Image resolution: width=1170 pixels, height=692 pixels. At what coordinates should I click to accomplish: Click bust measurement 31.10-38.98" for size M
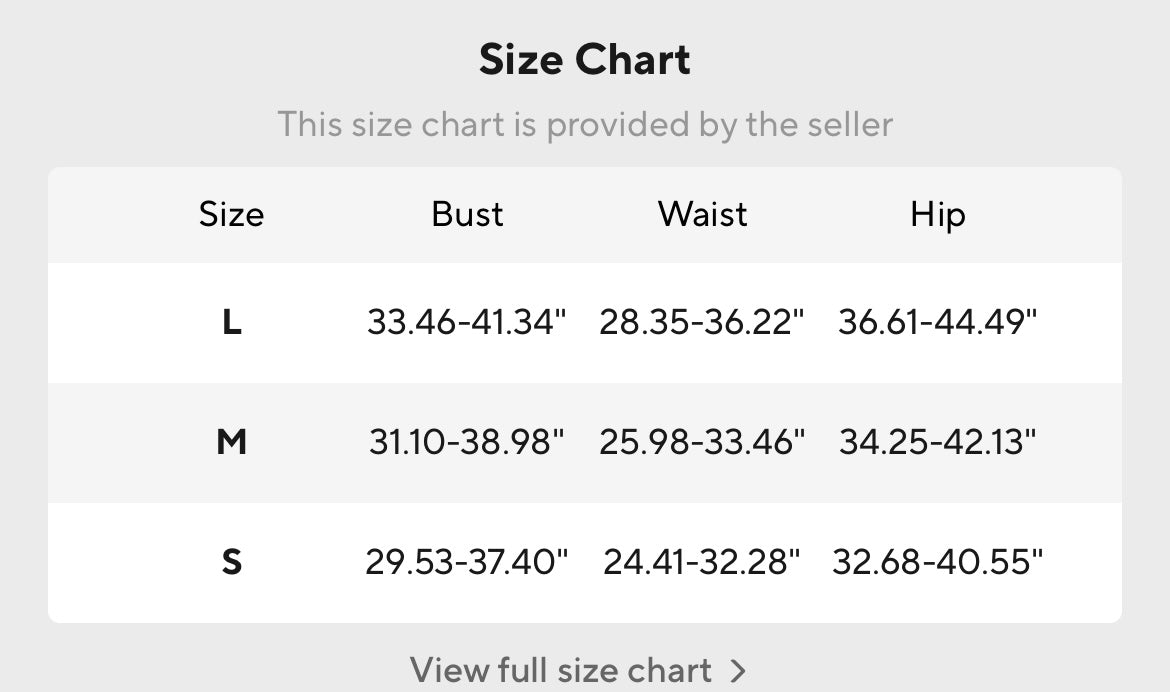(x=467, y=441)
